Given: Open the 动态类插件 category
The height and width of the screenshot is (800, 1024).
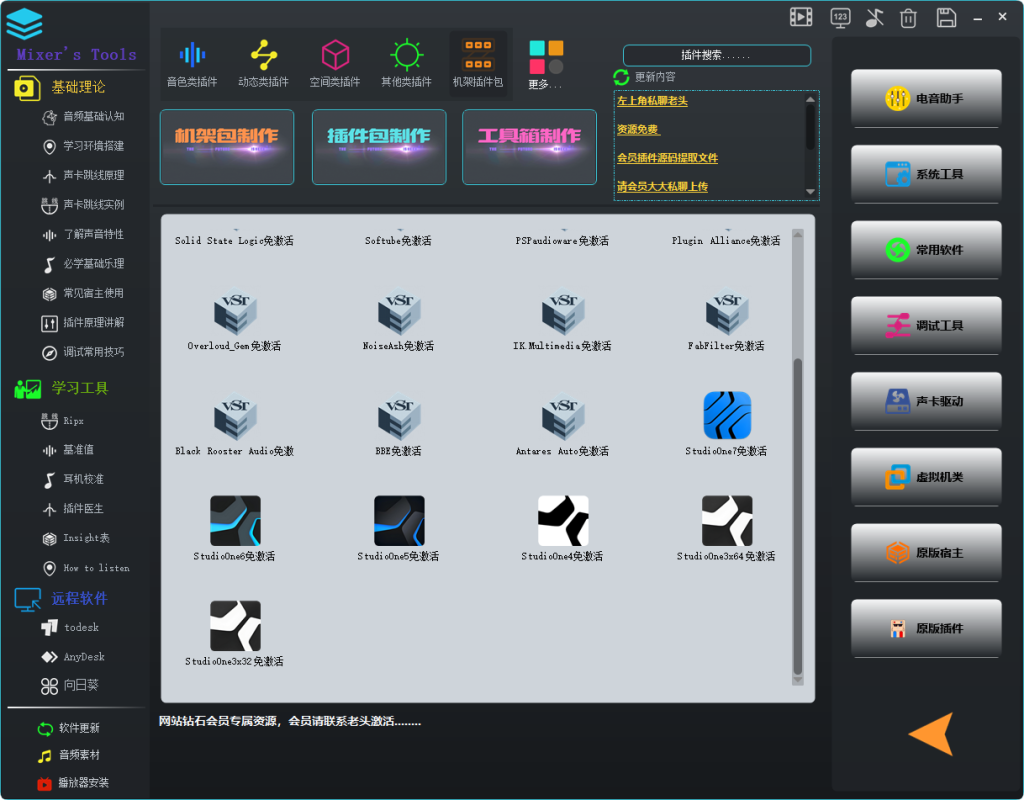Looking at the screenshot, I should pos(263,64).
